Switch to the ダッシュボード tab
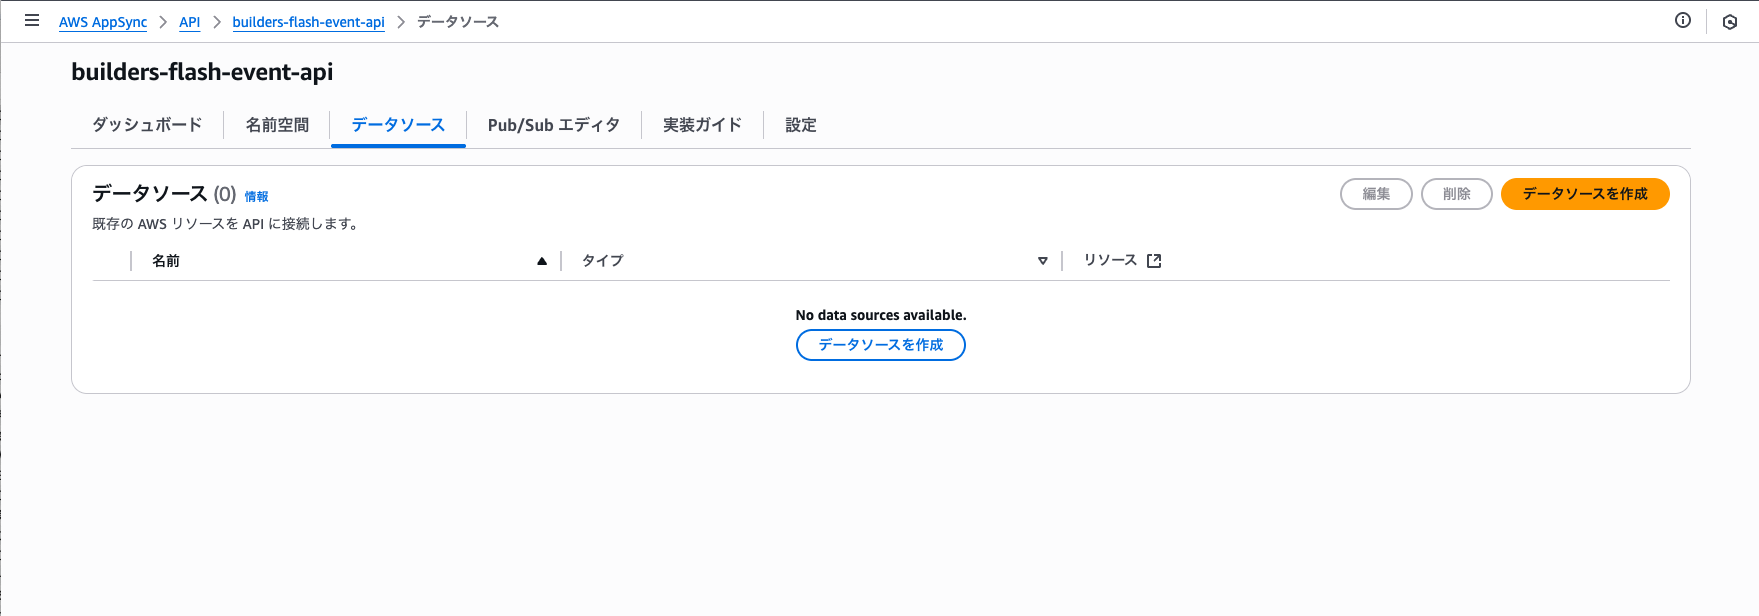This screenshot has height=616, width=1759. pyautogui.click(x=147, y=125)
